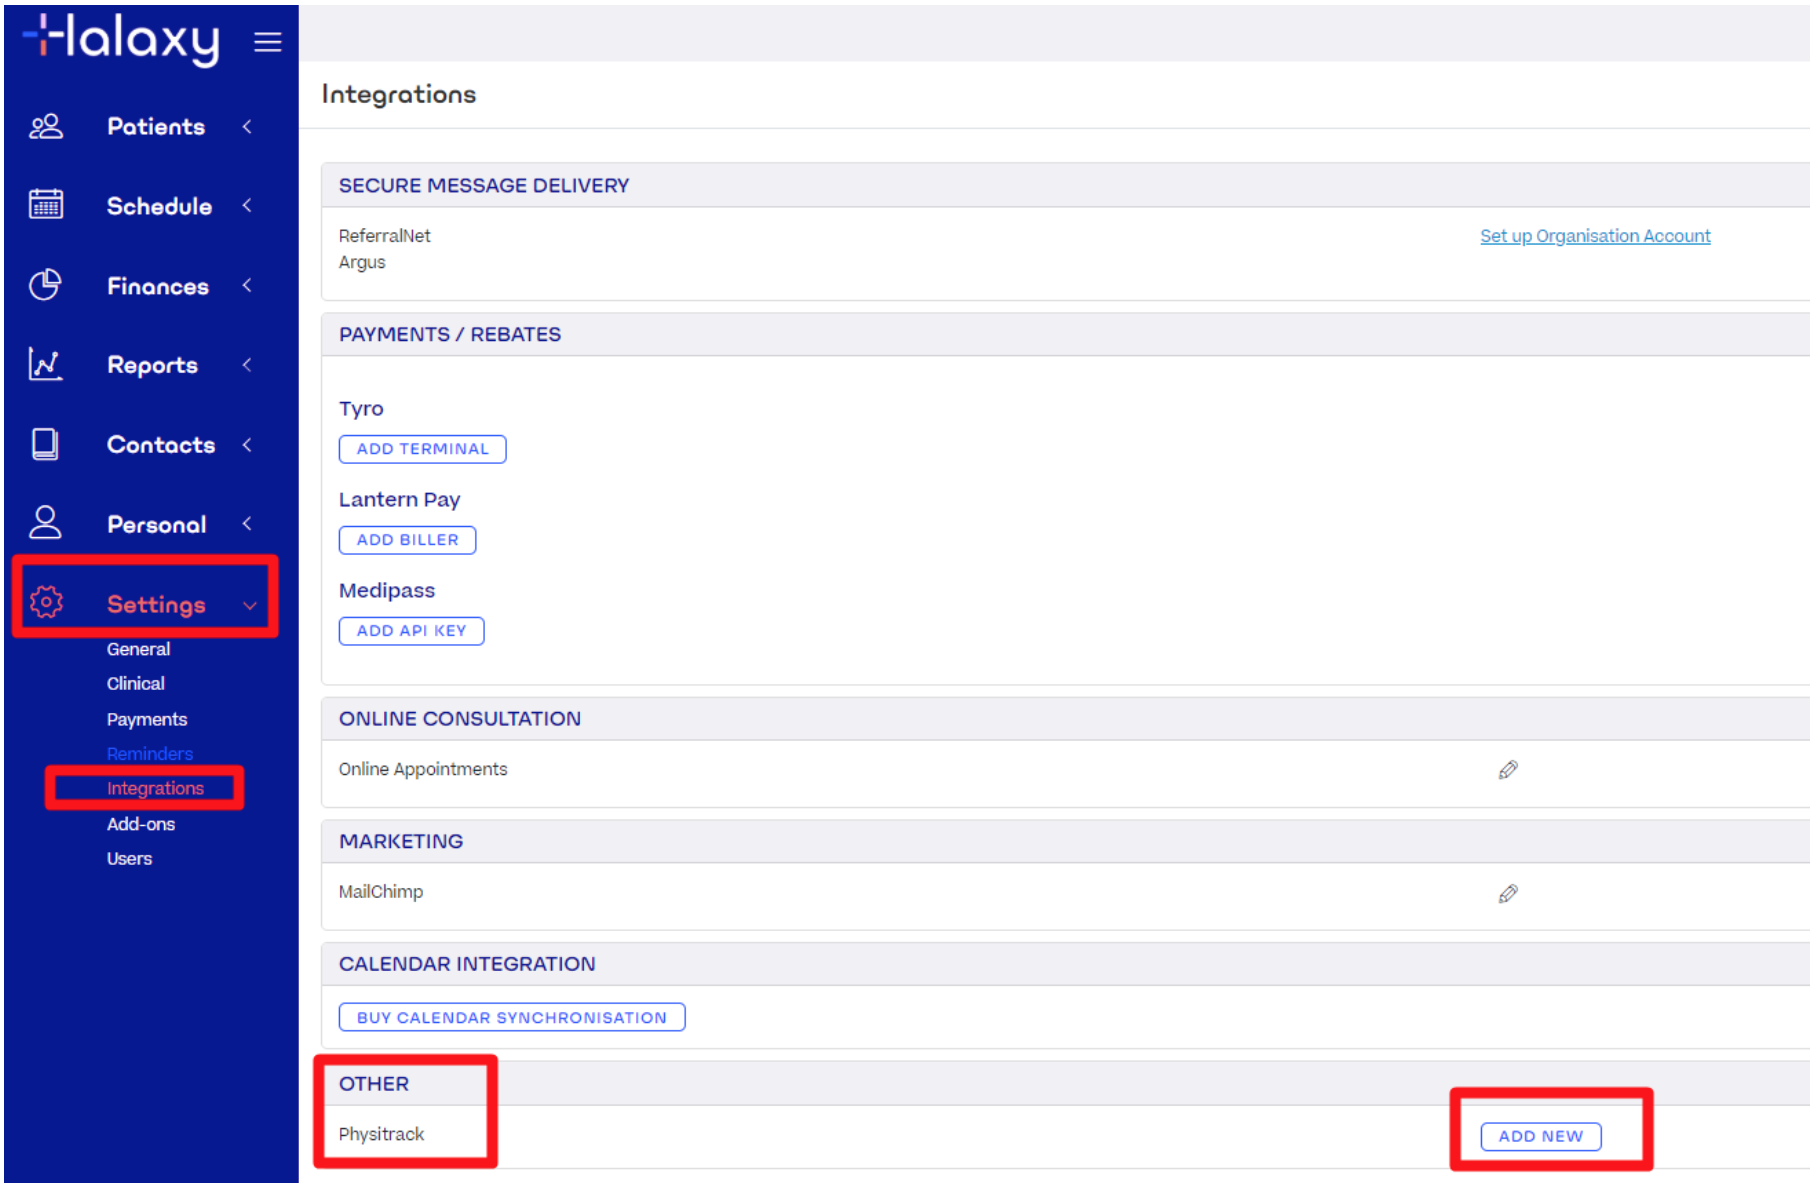This screenshot has height=1192, width=1818.
Task: Click Add New for Physitrack
Action: coord(1540,1136)
